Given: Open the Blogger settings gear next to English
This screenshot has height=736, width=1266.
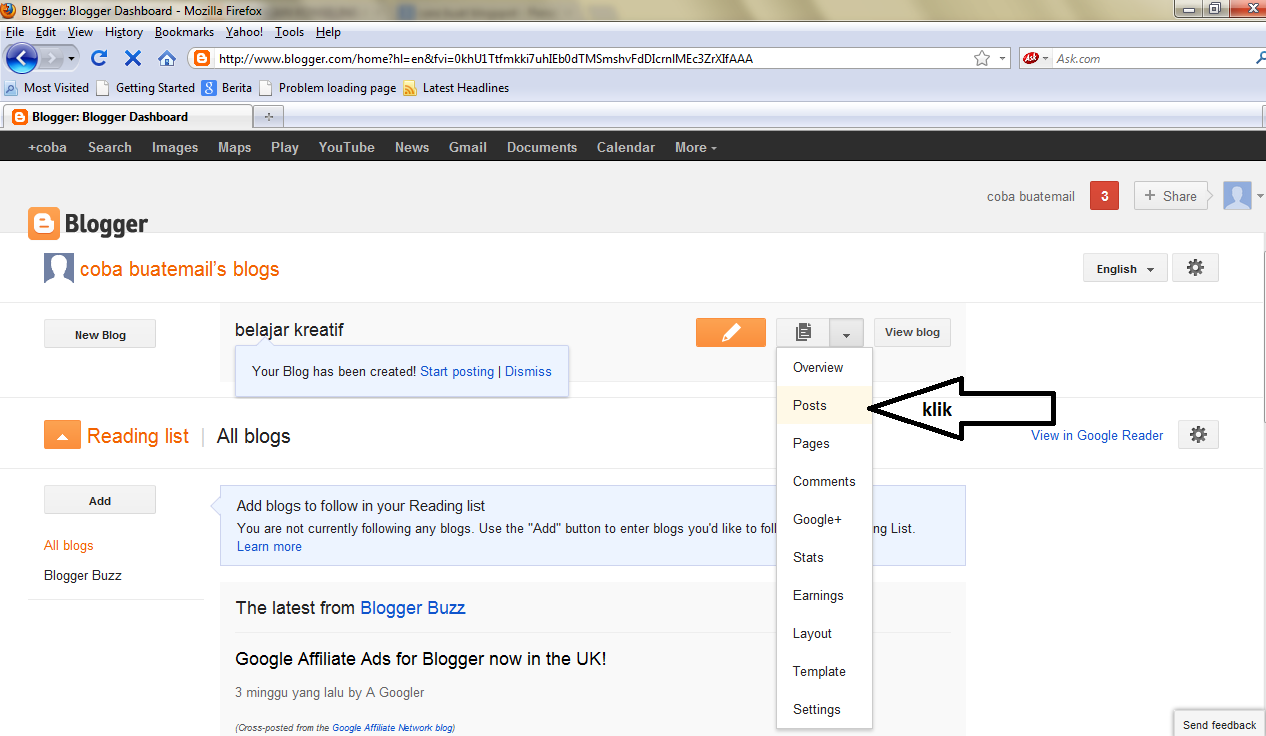Looking at the screenshot, I should click(x=1195, y=268).
